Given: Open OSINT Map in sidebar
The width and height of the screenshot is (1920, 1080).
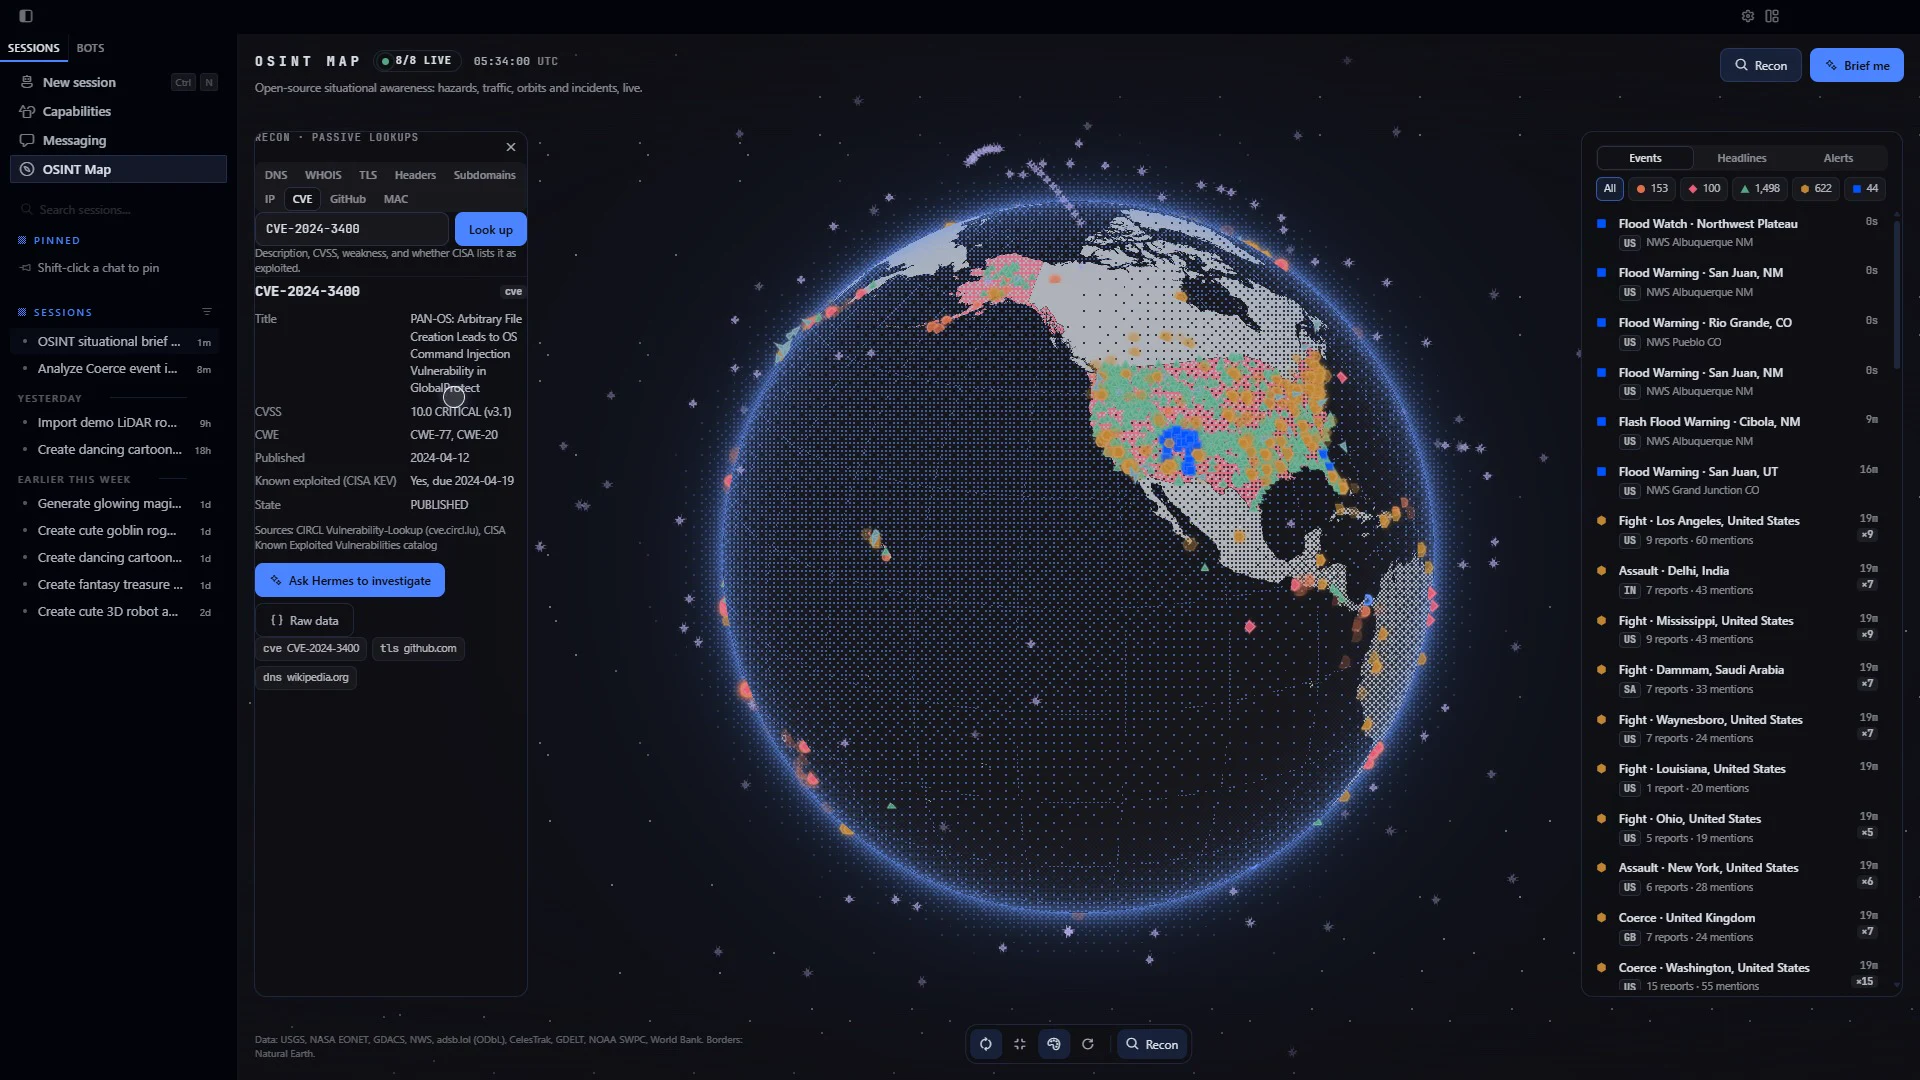Looking at the screenshot, I should 118,169.
